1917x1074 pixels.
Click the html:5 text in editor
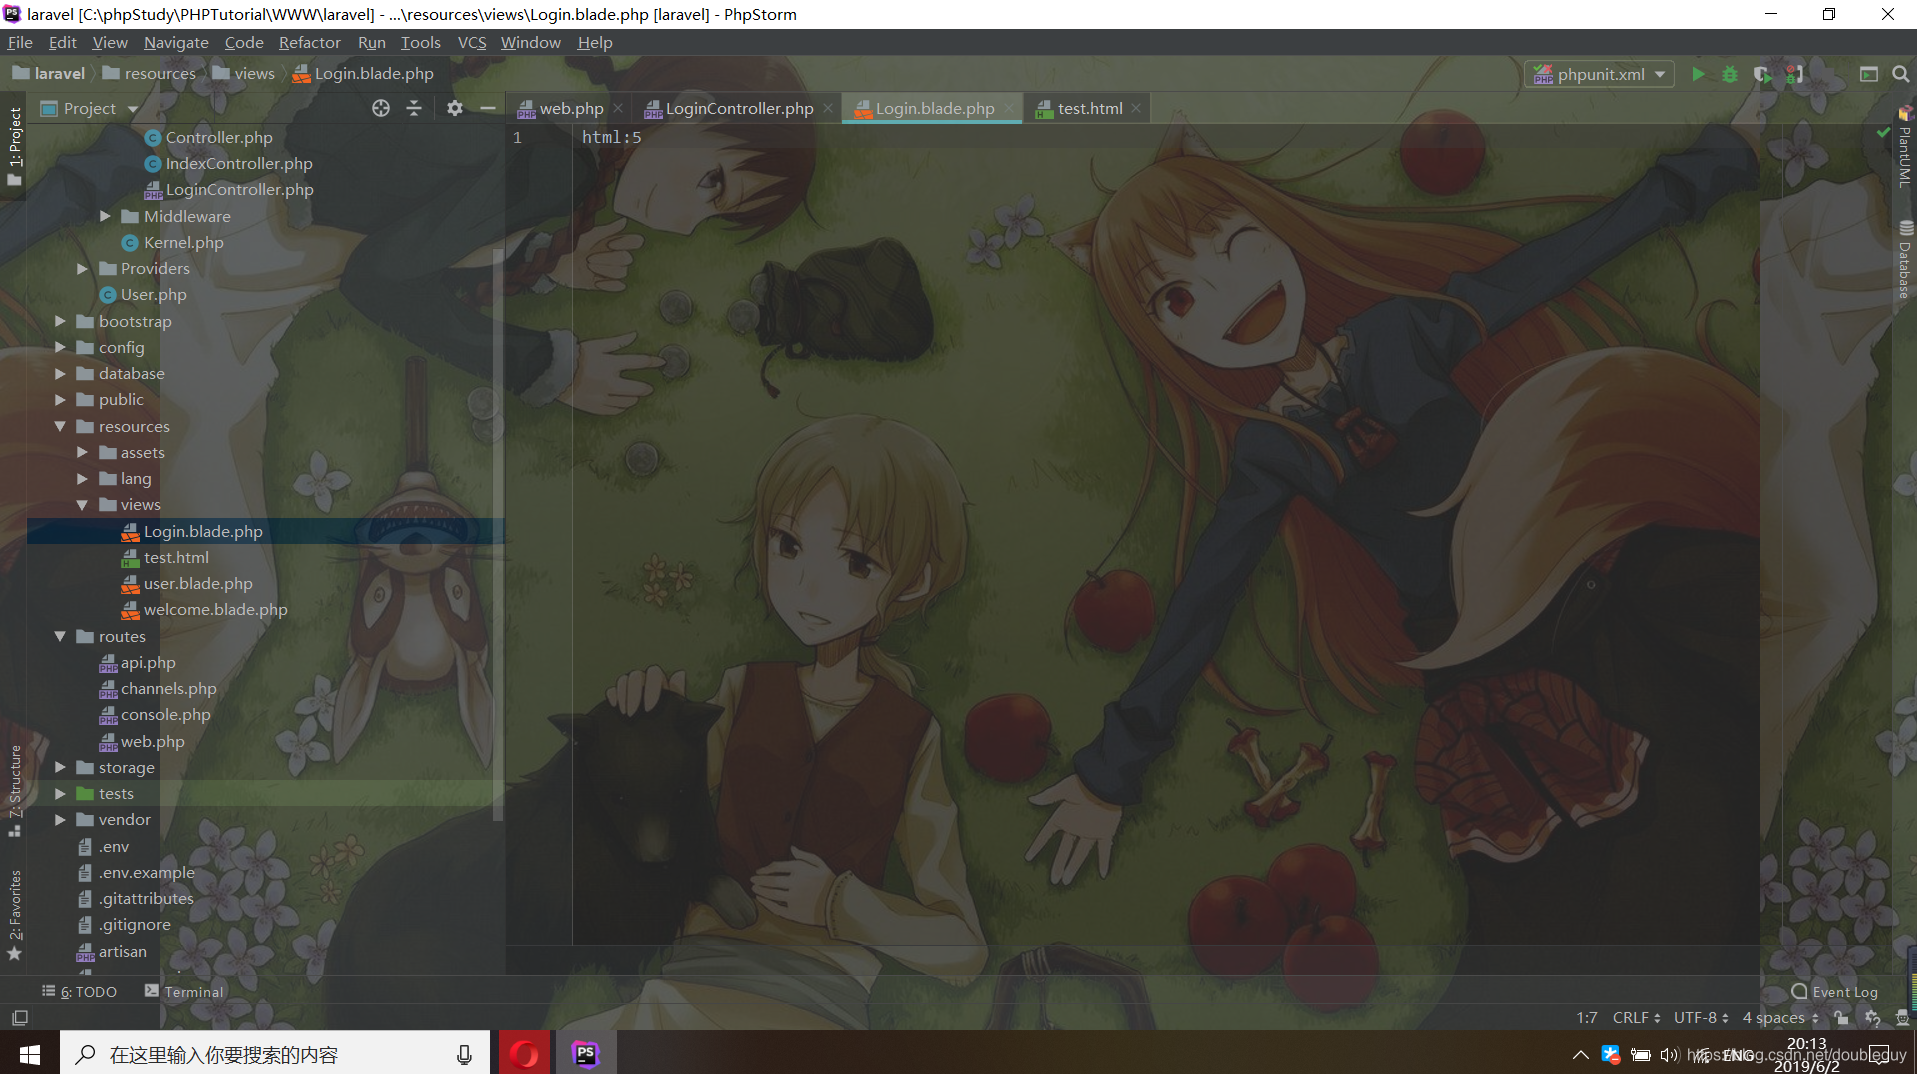pyautogui.click(x=611, y=137)
